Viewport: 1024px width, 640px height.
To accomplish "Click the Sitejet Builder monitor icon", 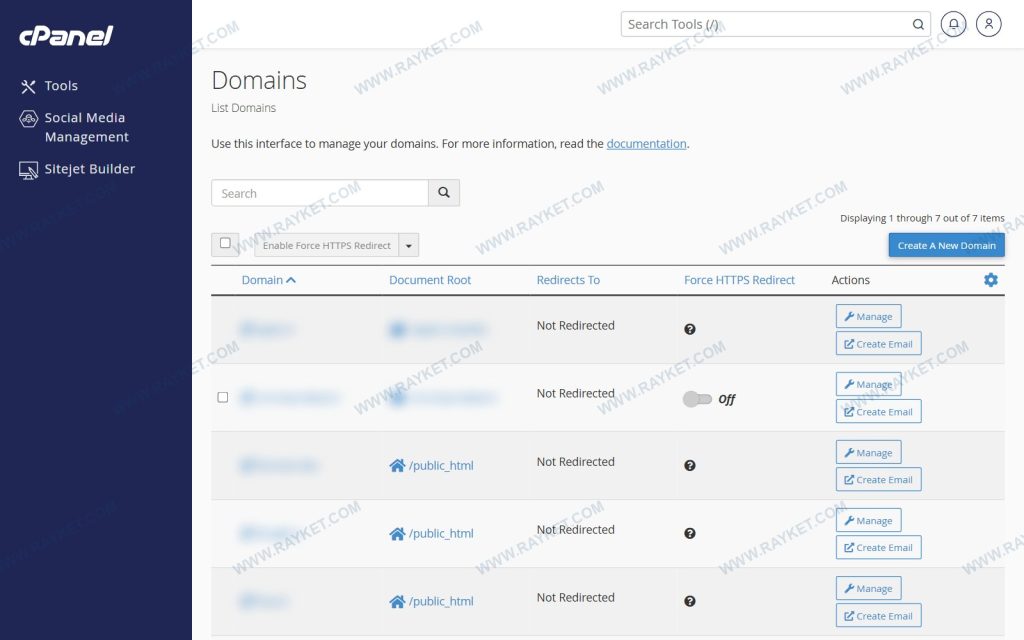I will 28,170.
